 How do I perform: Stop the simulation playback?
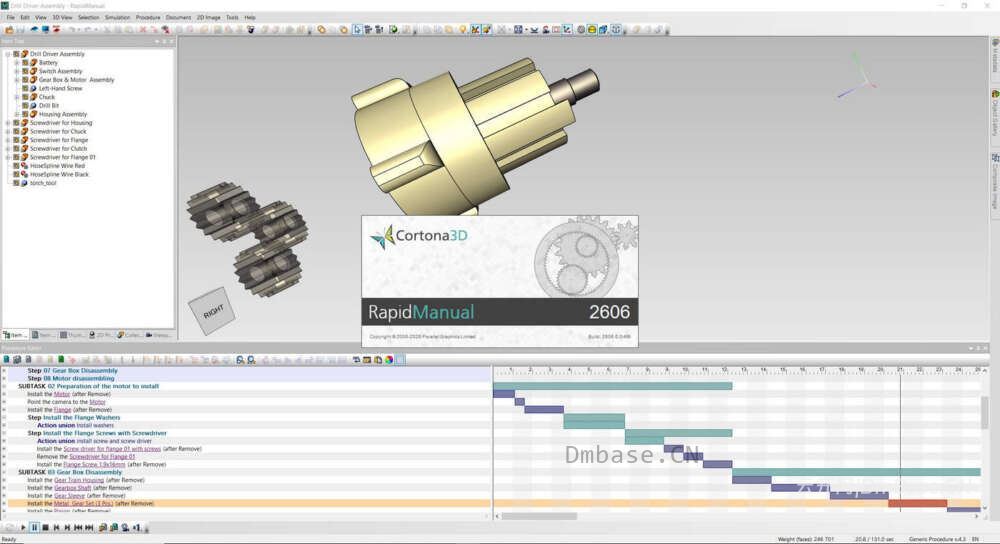coord(45,527)
